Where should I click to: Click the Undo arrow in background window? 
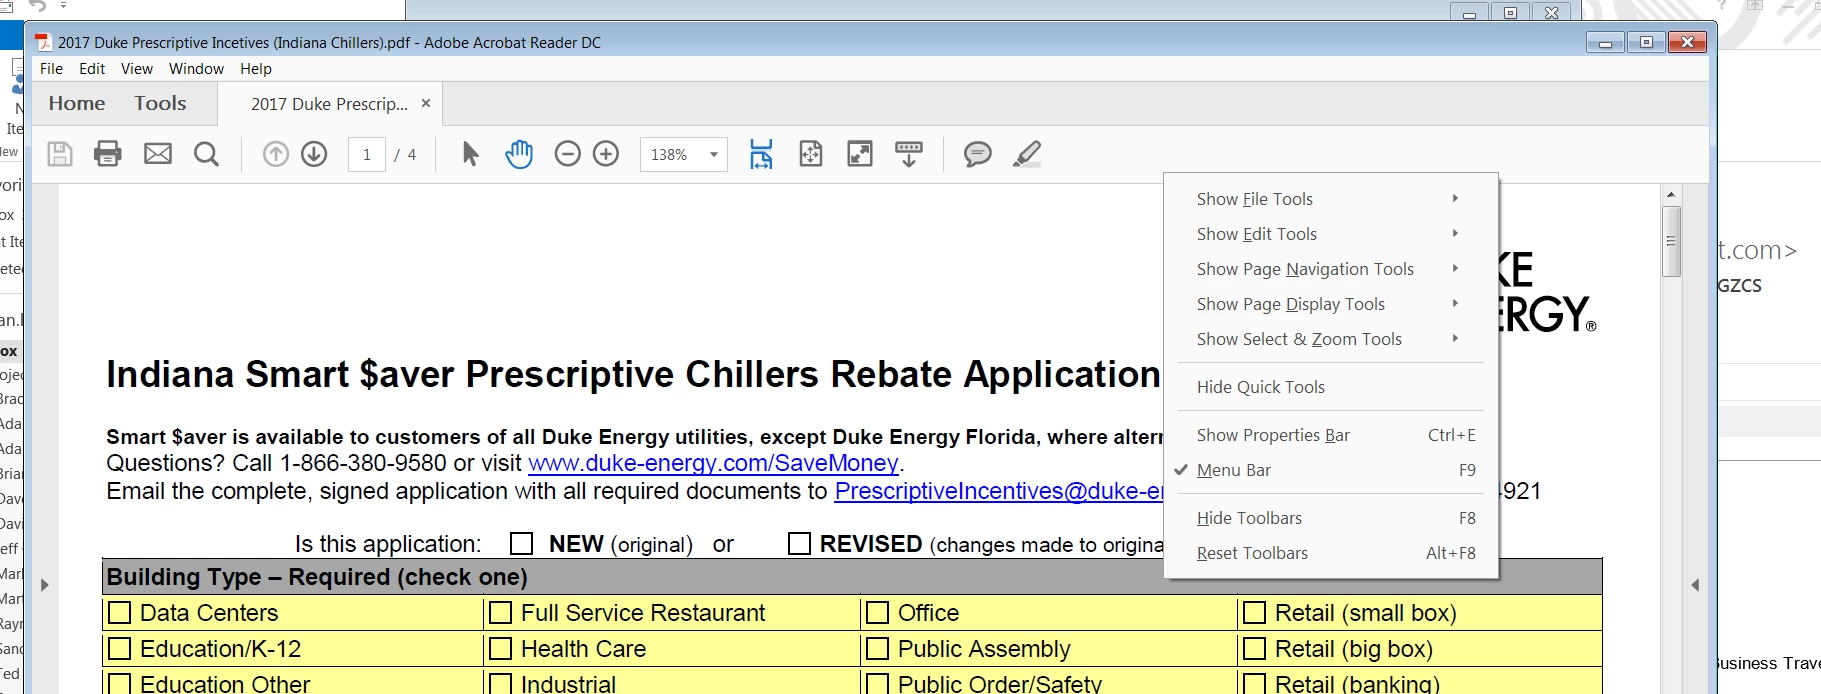pyautogui.click(x=37, y=6)
